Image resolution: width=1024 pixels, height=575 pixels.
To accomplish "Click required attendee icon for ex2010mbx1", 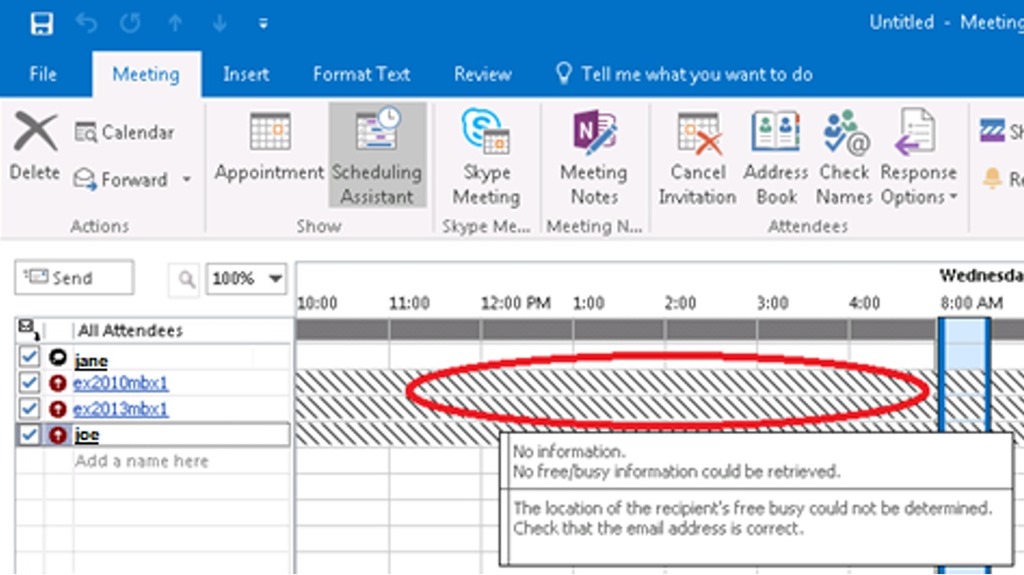I will (58, 383).
